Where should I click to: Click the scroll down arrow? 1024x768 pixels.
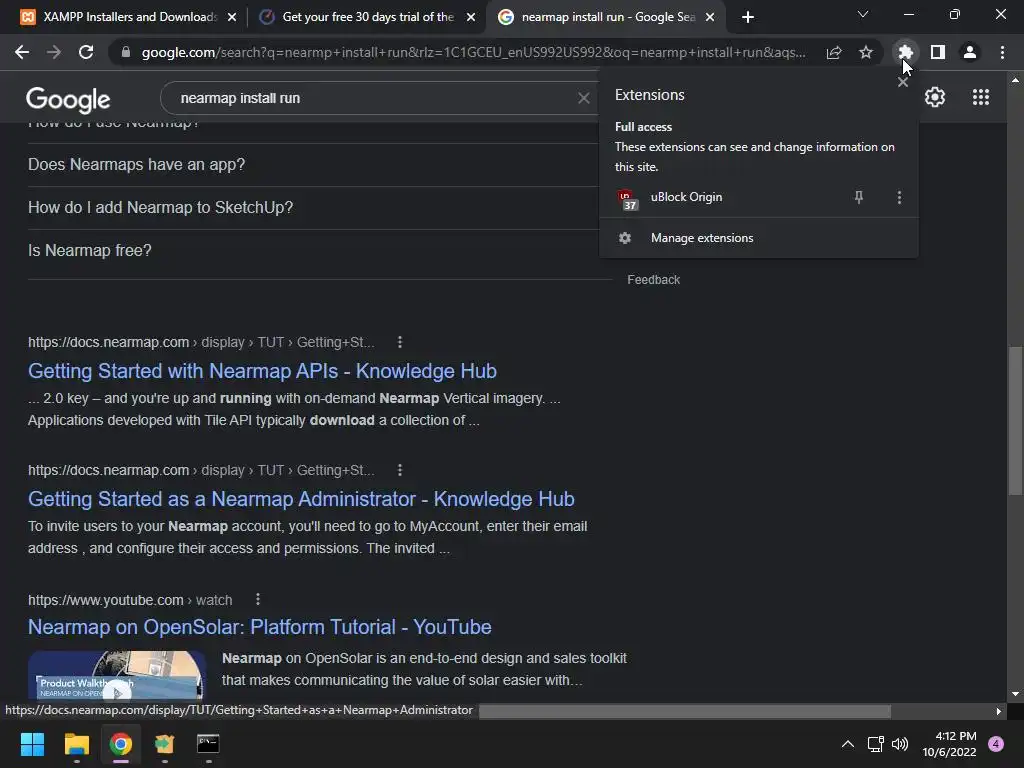[x=1015, y=694]
